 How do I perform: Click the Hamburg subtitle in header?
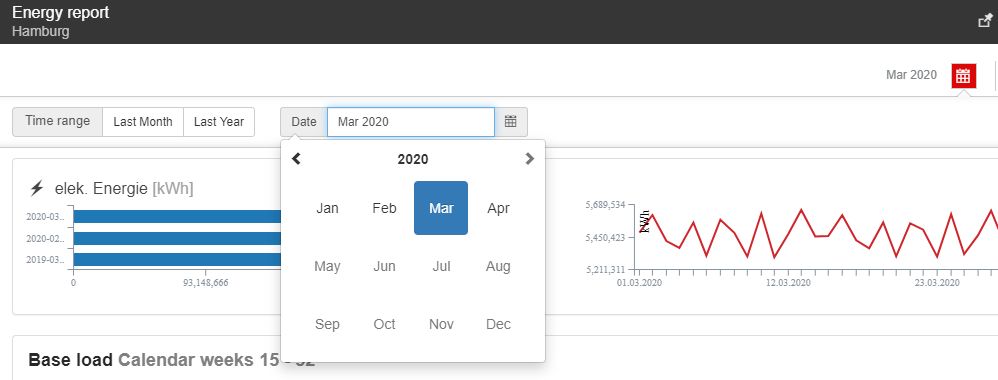(x=41, y=31)
